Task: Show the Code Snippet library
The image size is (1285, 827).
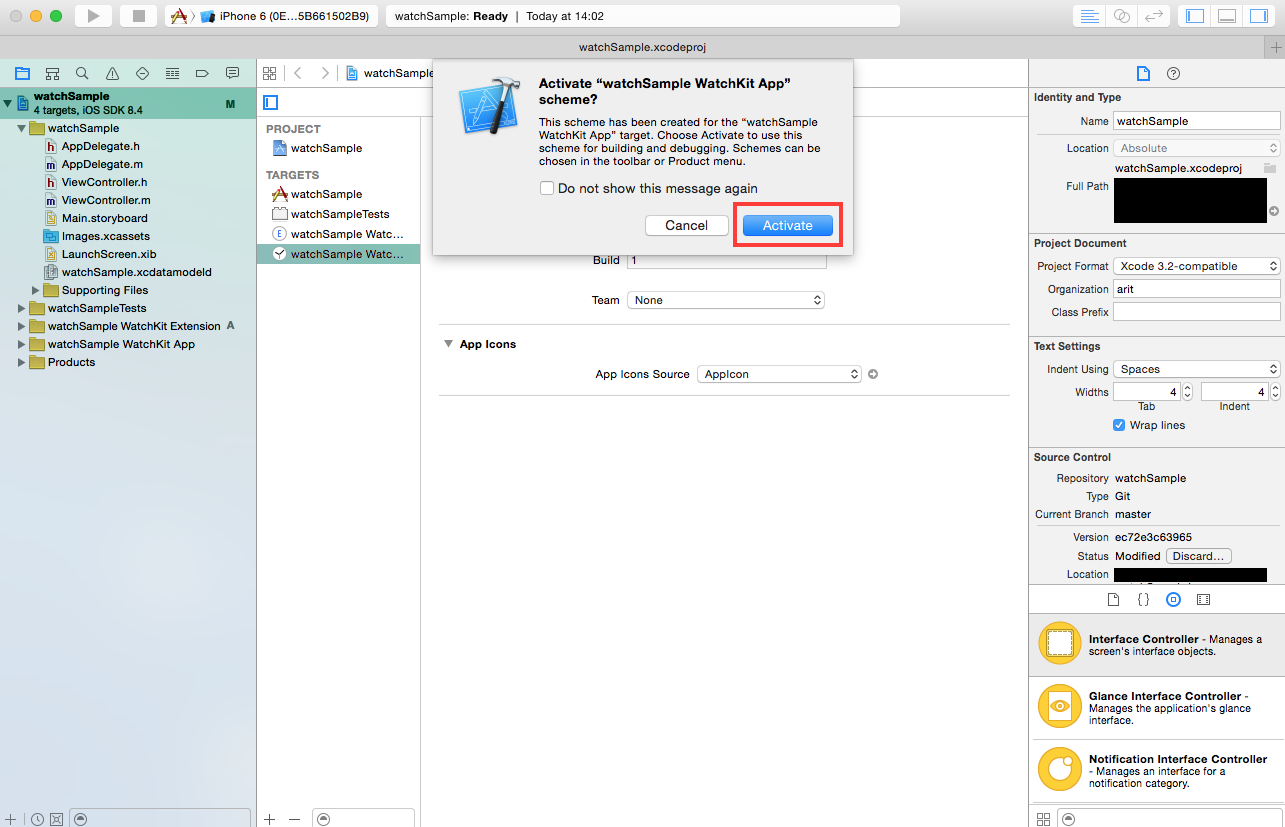Action: pyautogui.click(x=1143, y=600)
